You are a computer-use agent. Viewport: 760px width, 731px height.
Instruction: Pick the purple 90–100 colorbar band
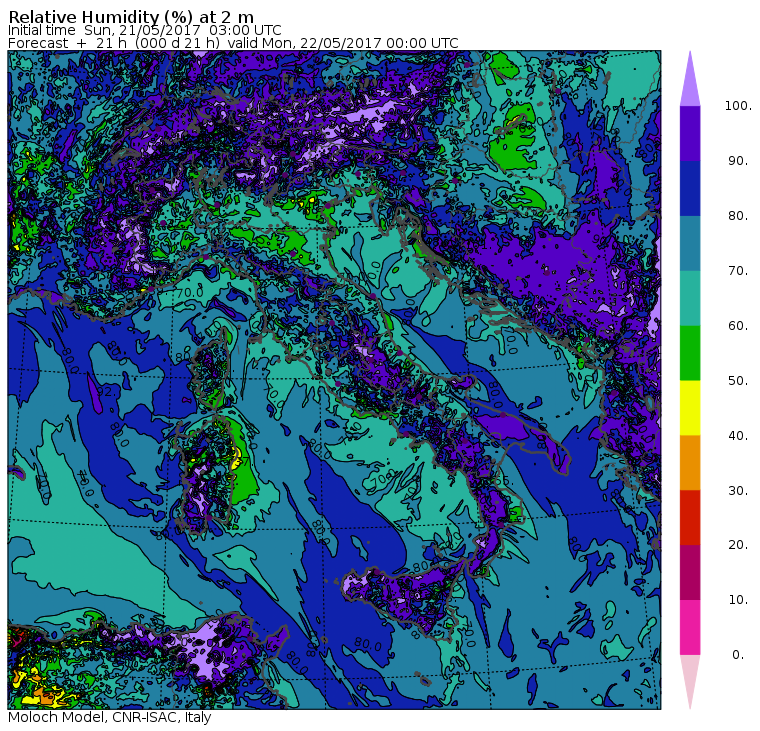click(x=690, y=133)
